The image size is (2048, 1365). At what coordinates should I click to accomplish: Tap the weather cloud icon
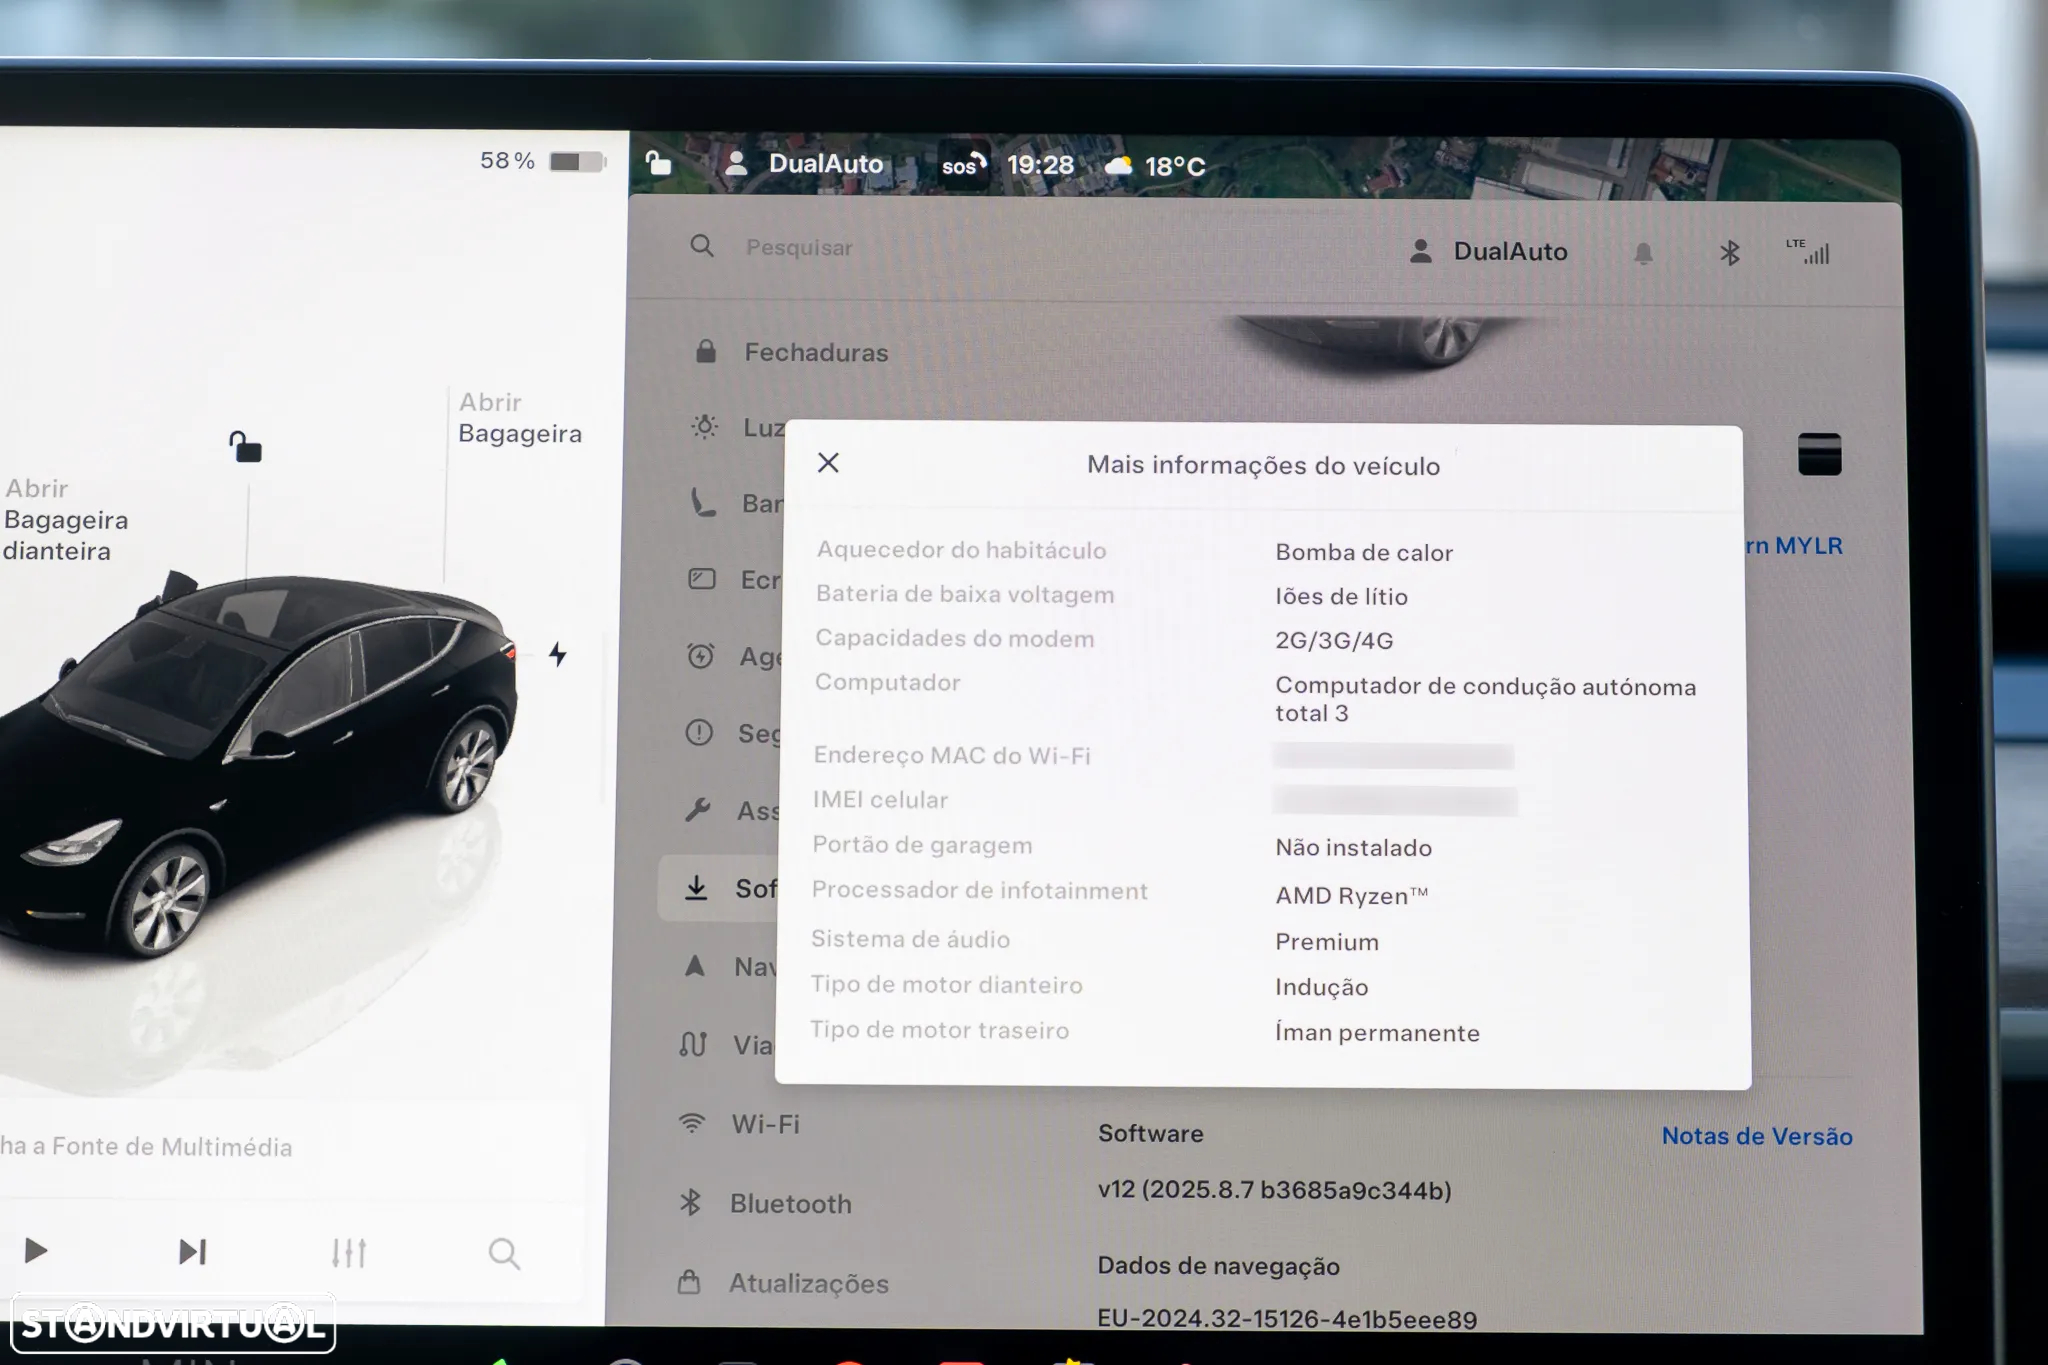(x=1119, y=165)
